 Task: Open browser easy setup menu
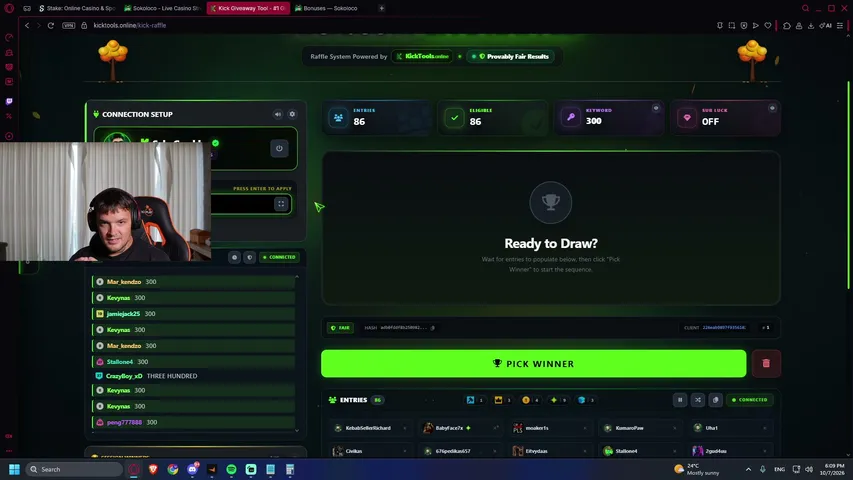click(x=840, y=26)
